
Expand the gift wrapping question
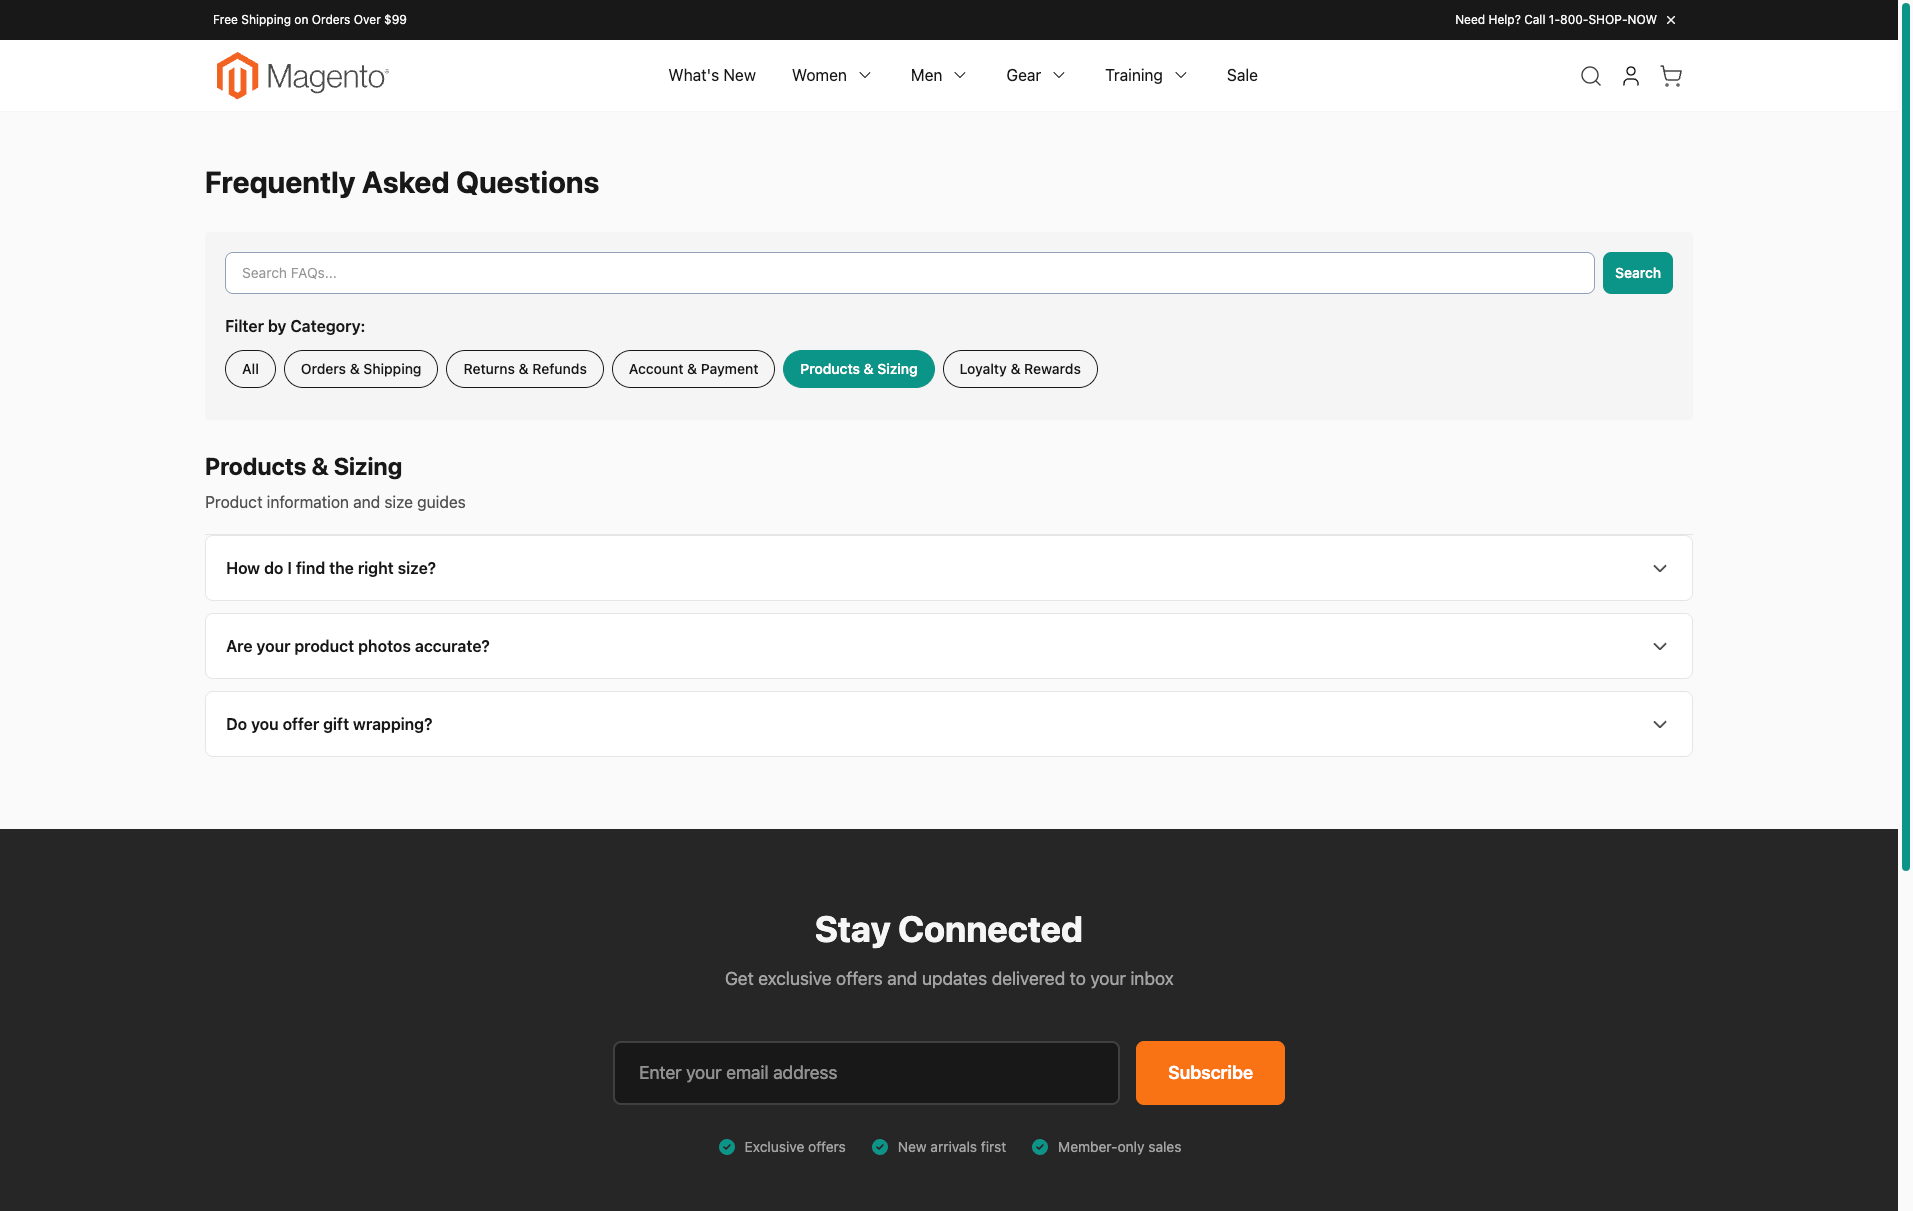pyautogui.click(x=948, y=723)
